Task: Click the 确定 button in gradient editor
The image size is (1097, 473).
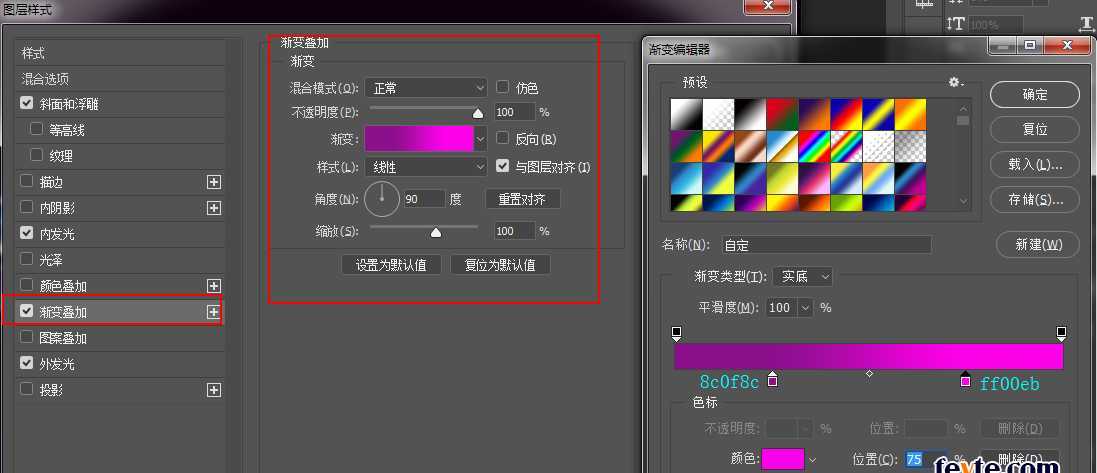Action: 1034,95
